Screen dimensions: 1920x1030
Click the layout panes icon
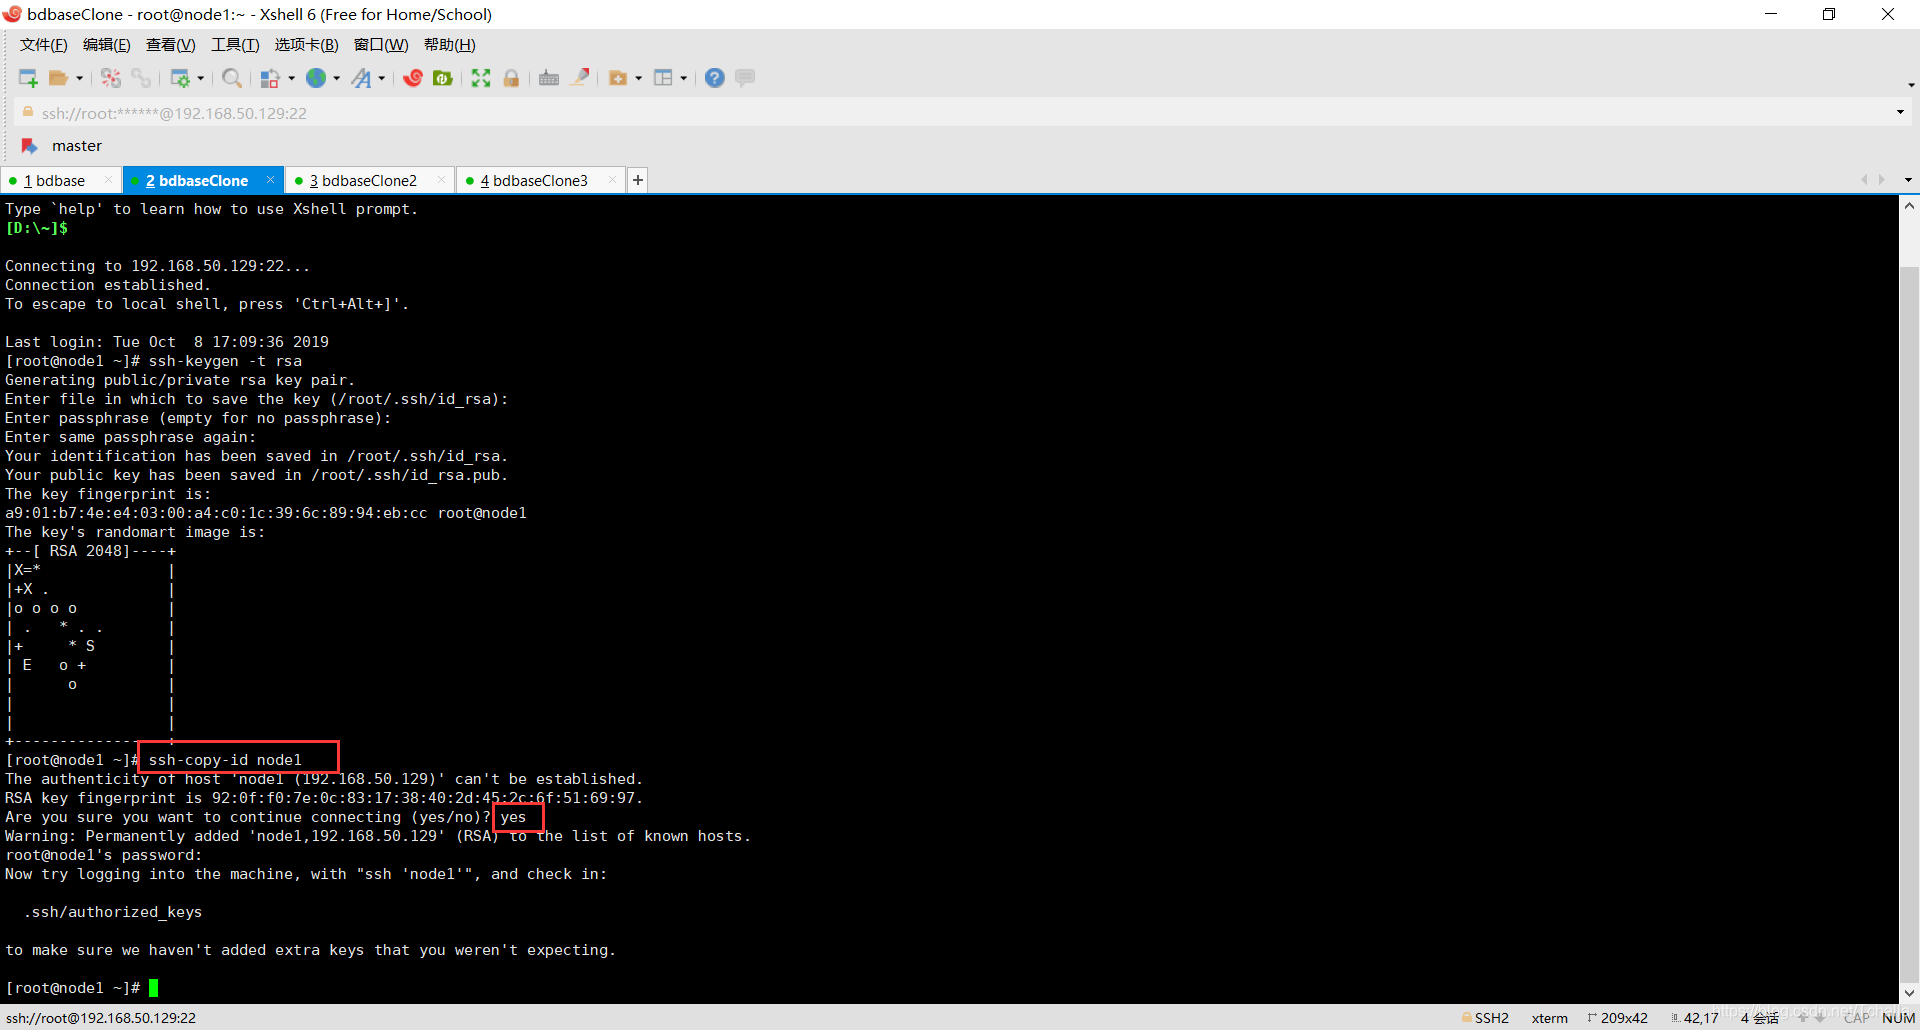click(663, 78)
